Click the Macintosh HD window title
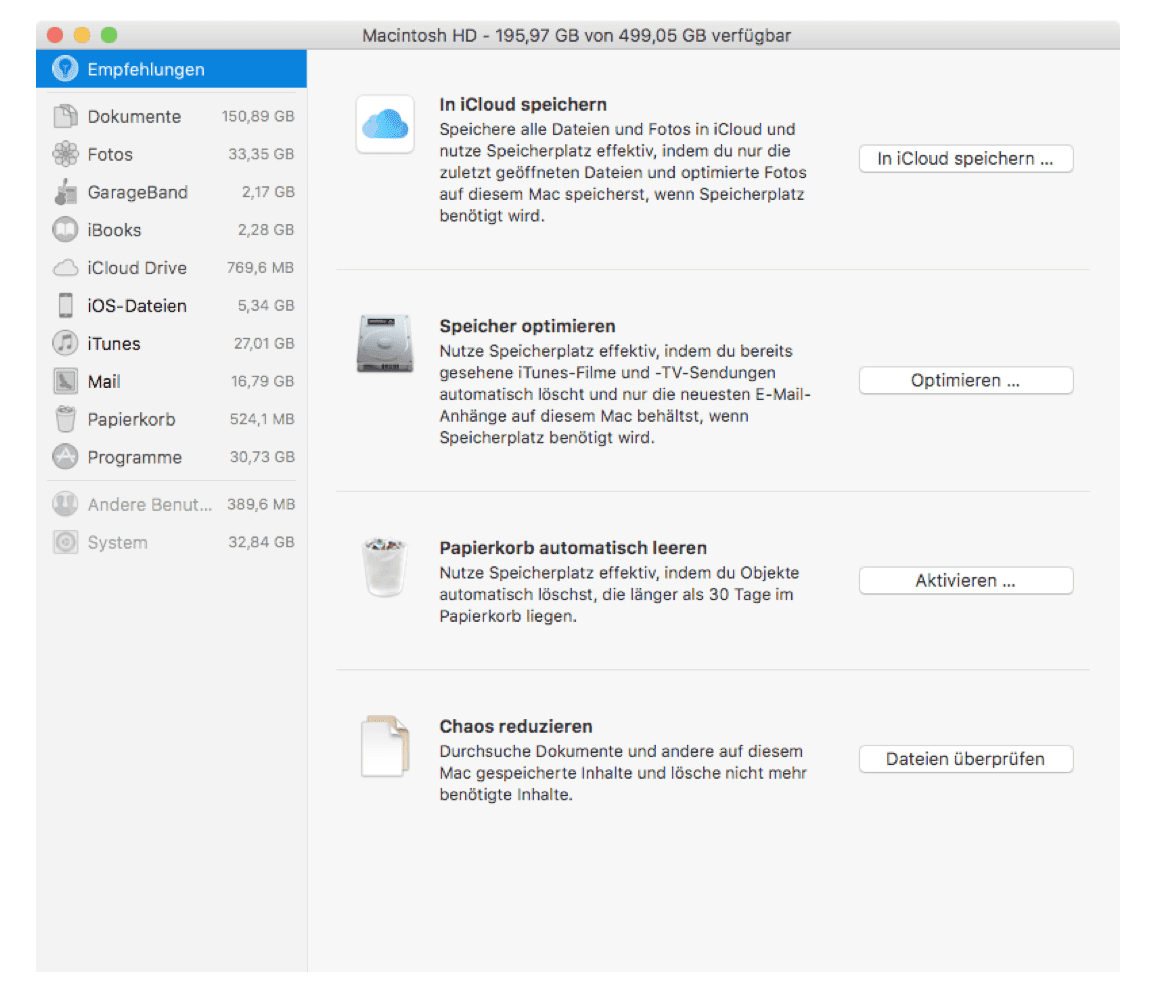The image size is (1160, 990). coord(576,36)
